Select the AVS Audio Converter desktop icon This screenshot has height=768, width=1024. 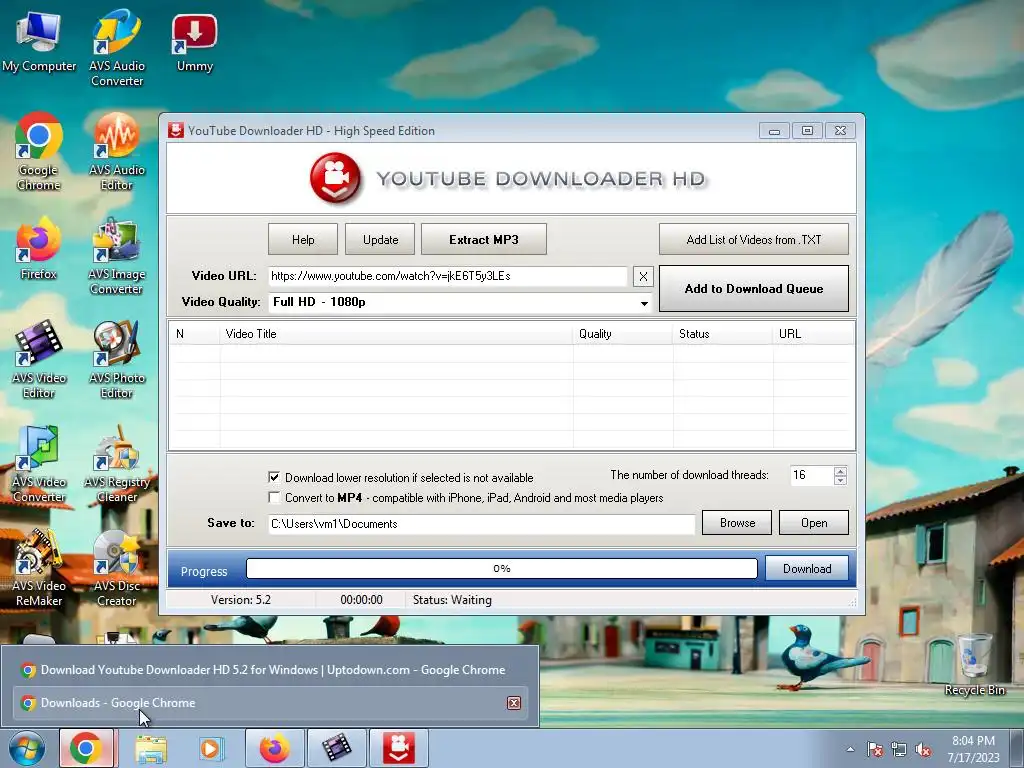pyautogui.click(x=116, y=48)
